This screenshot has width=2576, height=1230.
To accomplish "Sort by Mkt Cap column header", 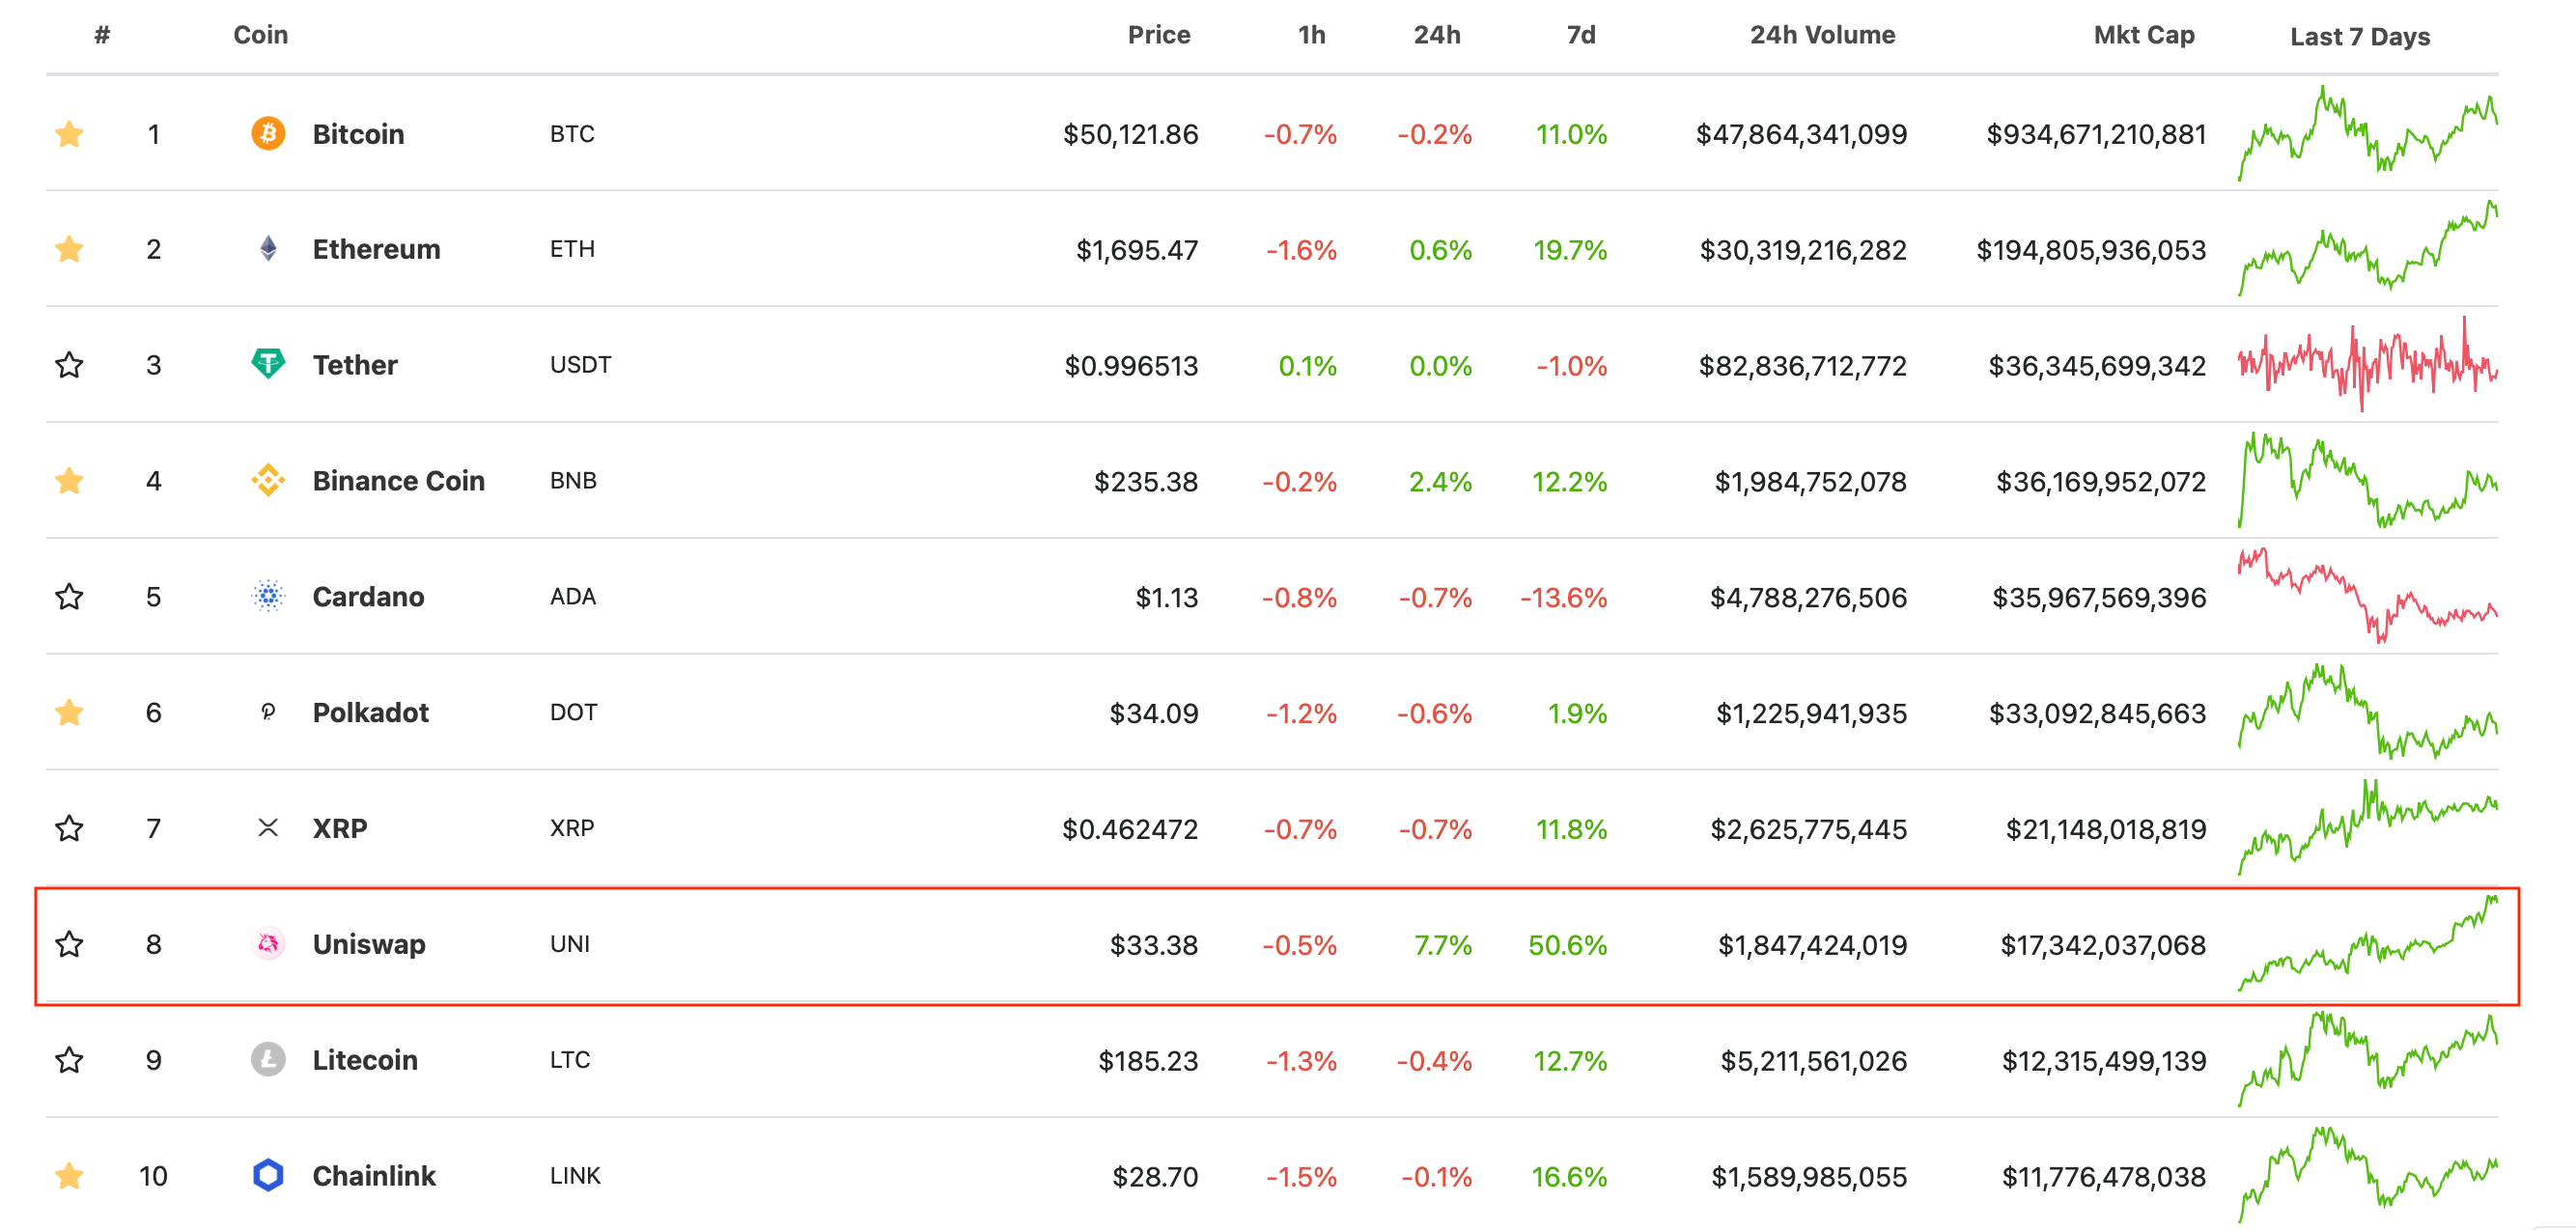I will [2144, 35].
